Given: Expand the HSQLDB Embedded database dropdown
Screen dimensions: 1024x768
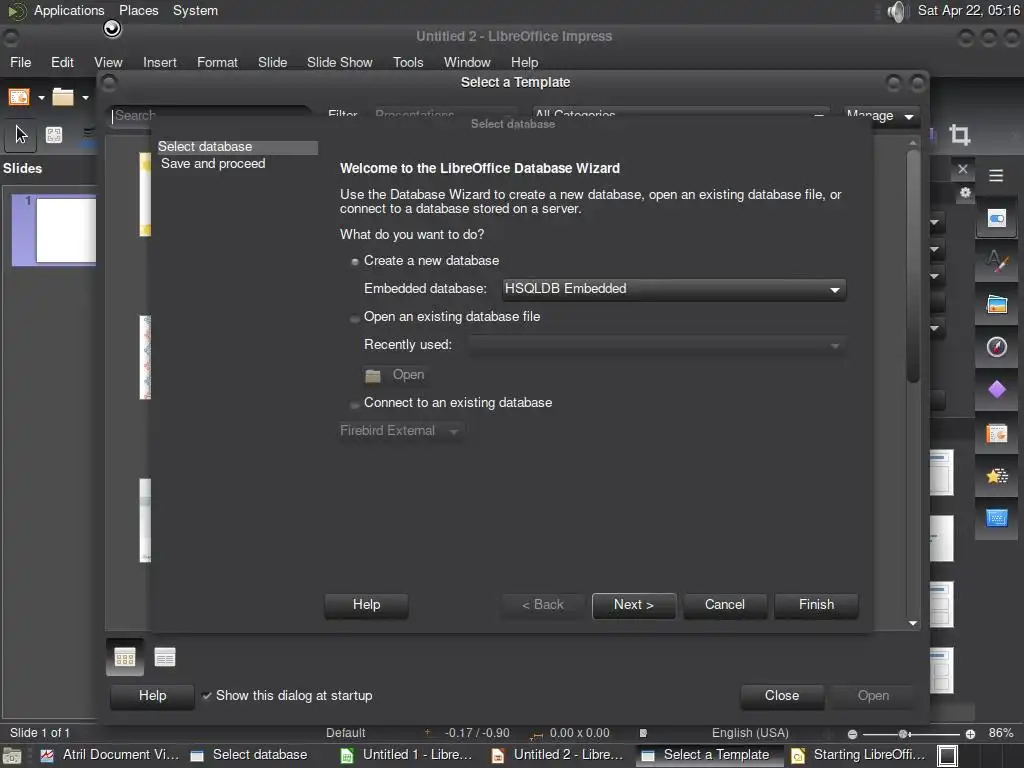Looking at the screenshot, I should coord(673,289).
